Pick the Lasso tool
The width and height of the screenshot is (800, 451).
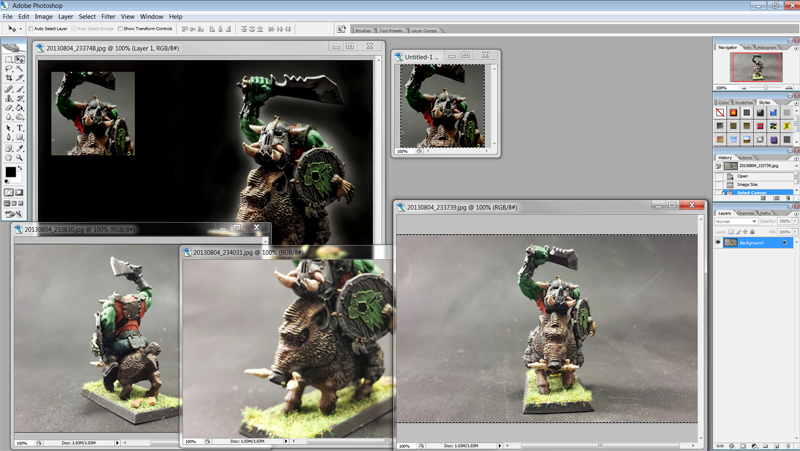(x=9, y=69)
